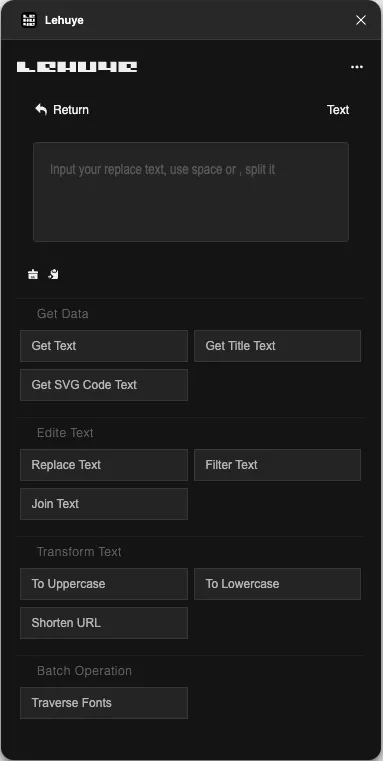Click inside the replace text input area
The width and height of the screenshot is (383, 761).
pyautogui.click(x=191, y=192)
